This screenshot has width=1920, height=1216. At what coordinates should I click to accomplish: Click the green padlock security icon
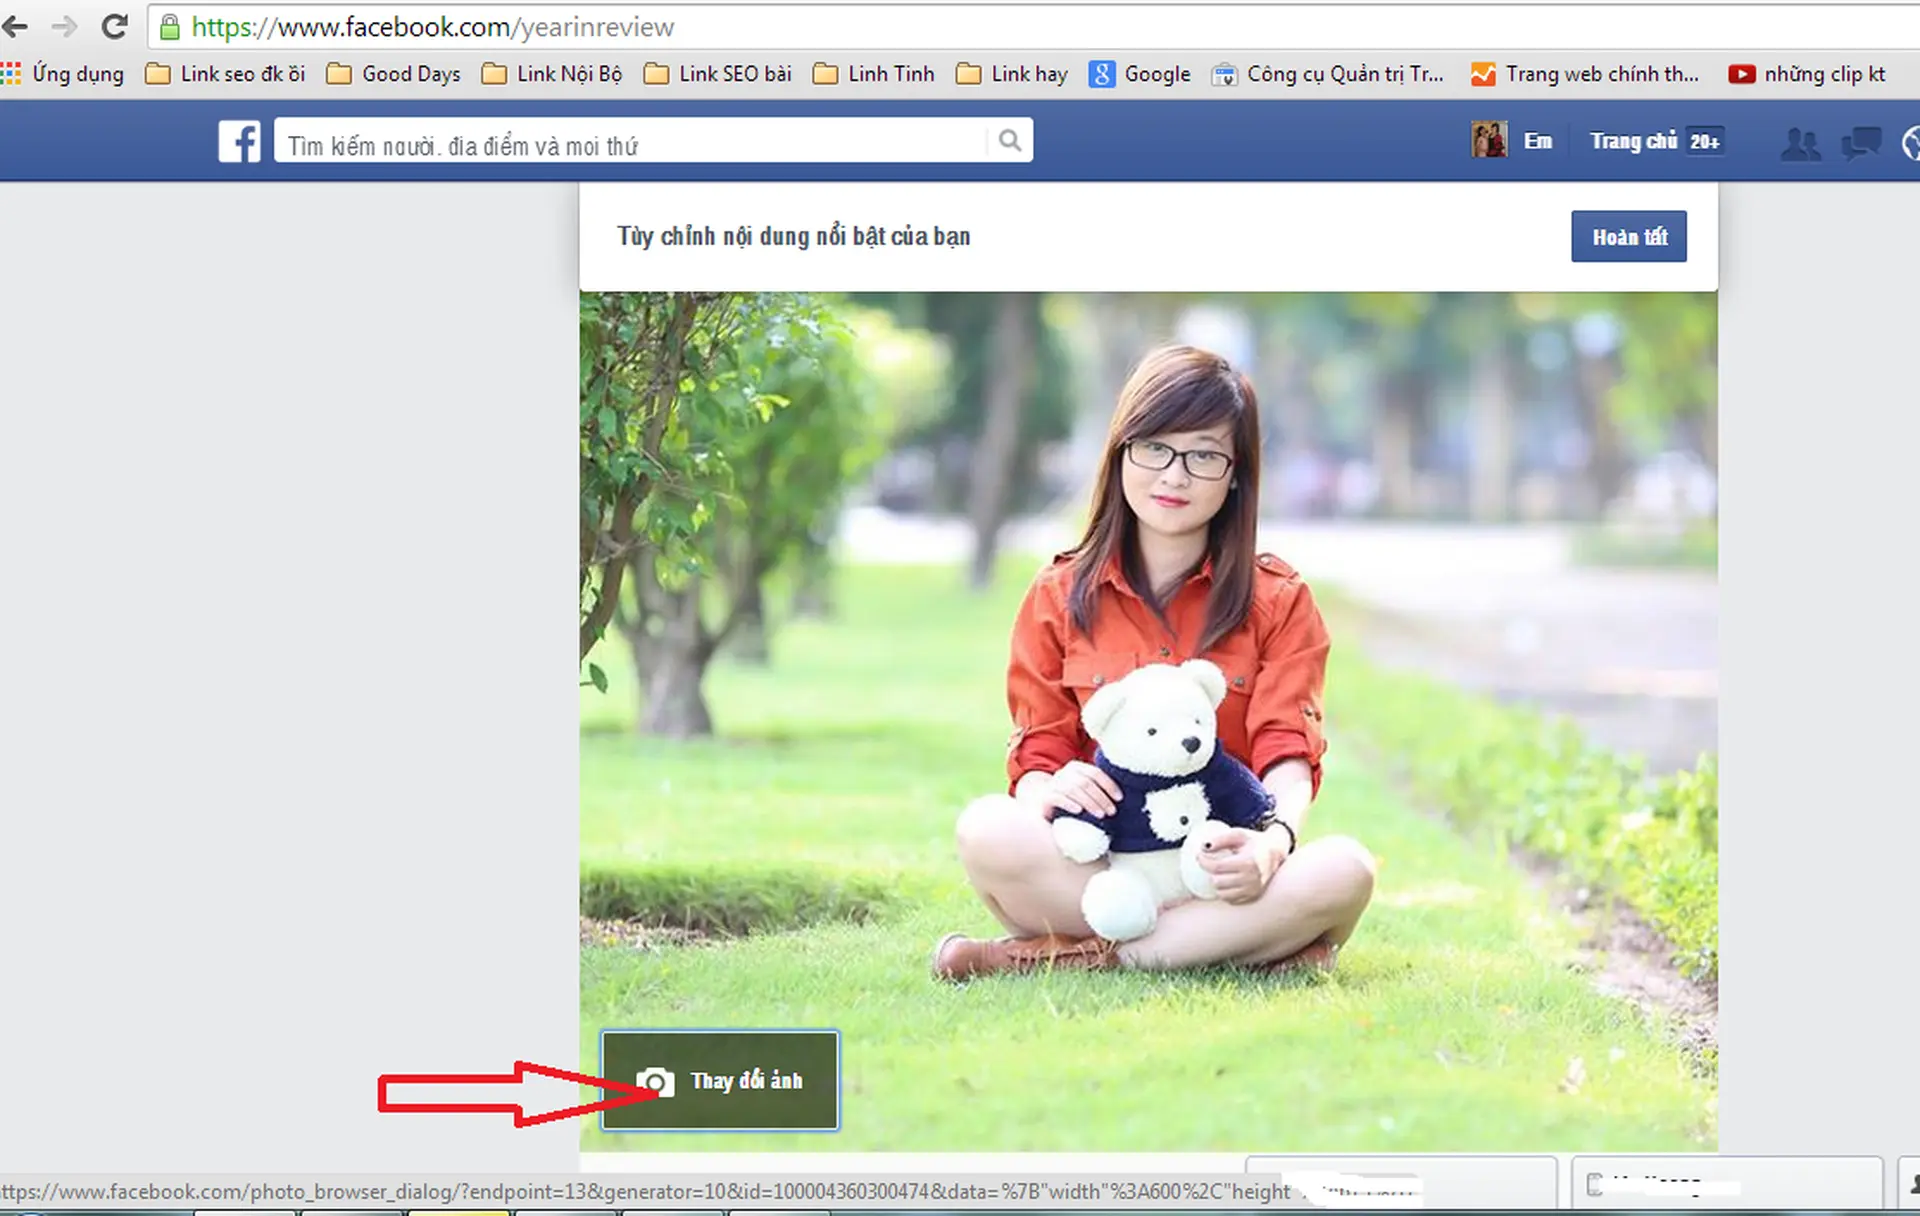coord(170,27)
